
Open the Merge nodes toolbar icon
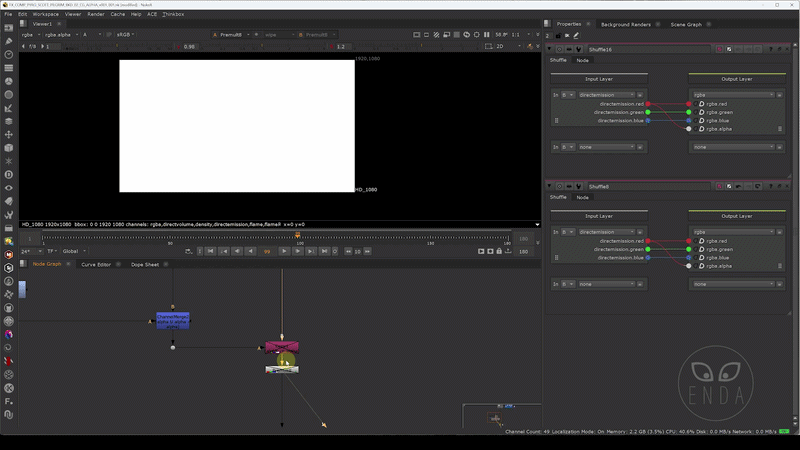[9, 121]
